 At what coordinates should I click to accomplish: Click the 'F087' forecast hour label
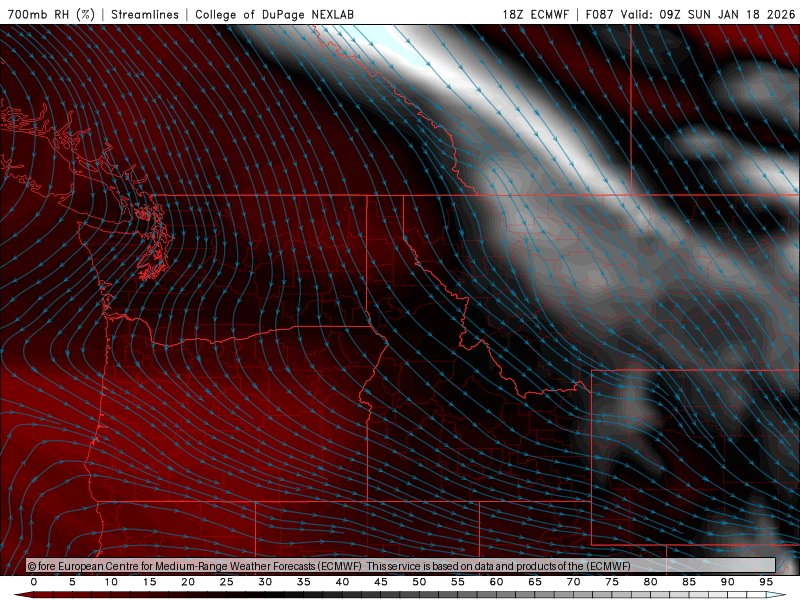click(599, 14)
